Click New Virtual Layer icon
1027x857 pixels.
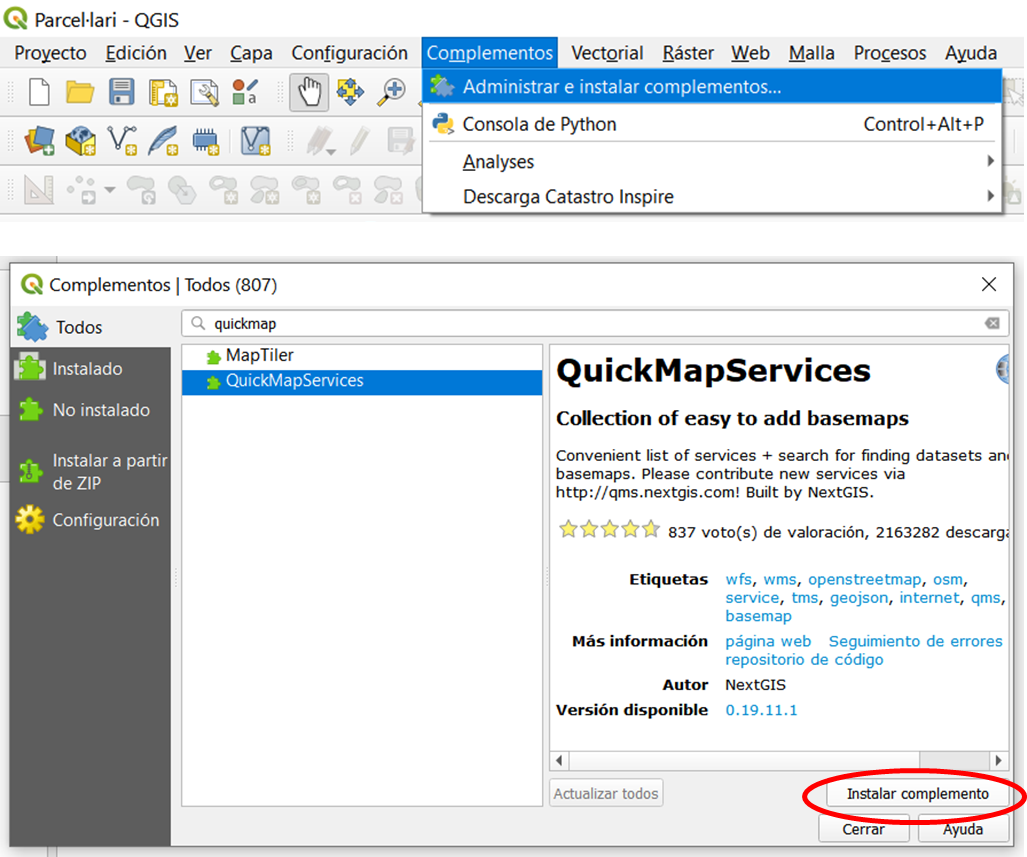[x=255, y=141]
